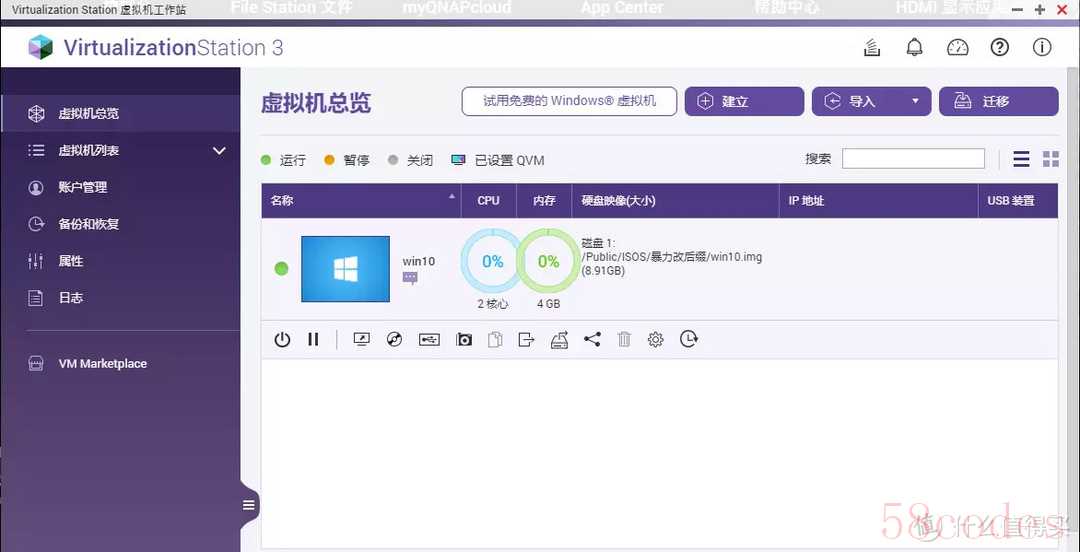The image size is (1080, 552).
Task: Share the win10 VM with share icon
Action: pos(592,339)
